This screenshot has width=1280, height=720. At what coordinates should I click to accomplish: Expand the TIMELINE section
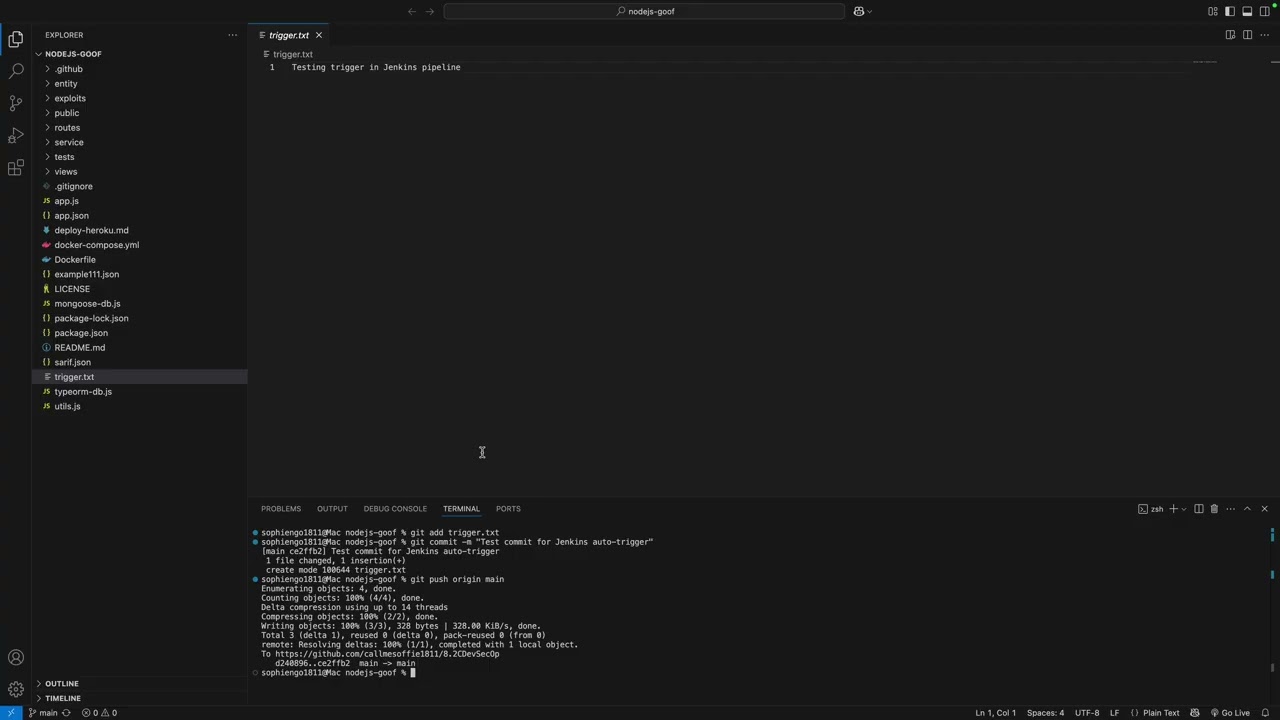tap(62, 698)
